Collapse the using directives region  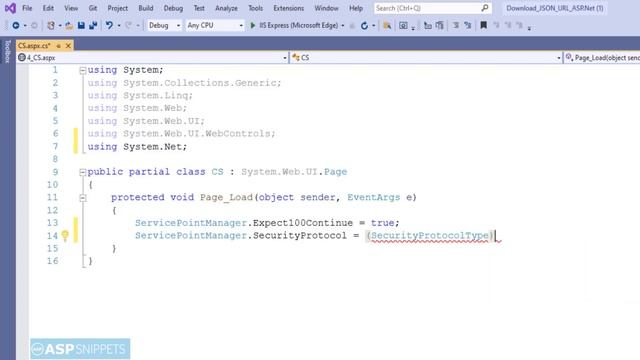pyautogui.click(x=82, y=70)
